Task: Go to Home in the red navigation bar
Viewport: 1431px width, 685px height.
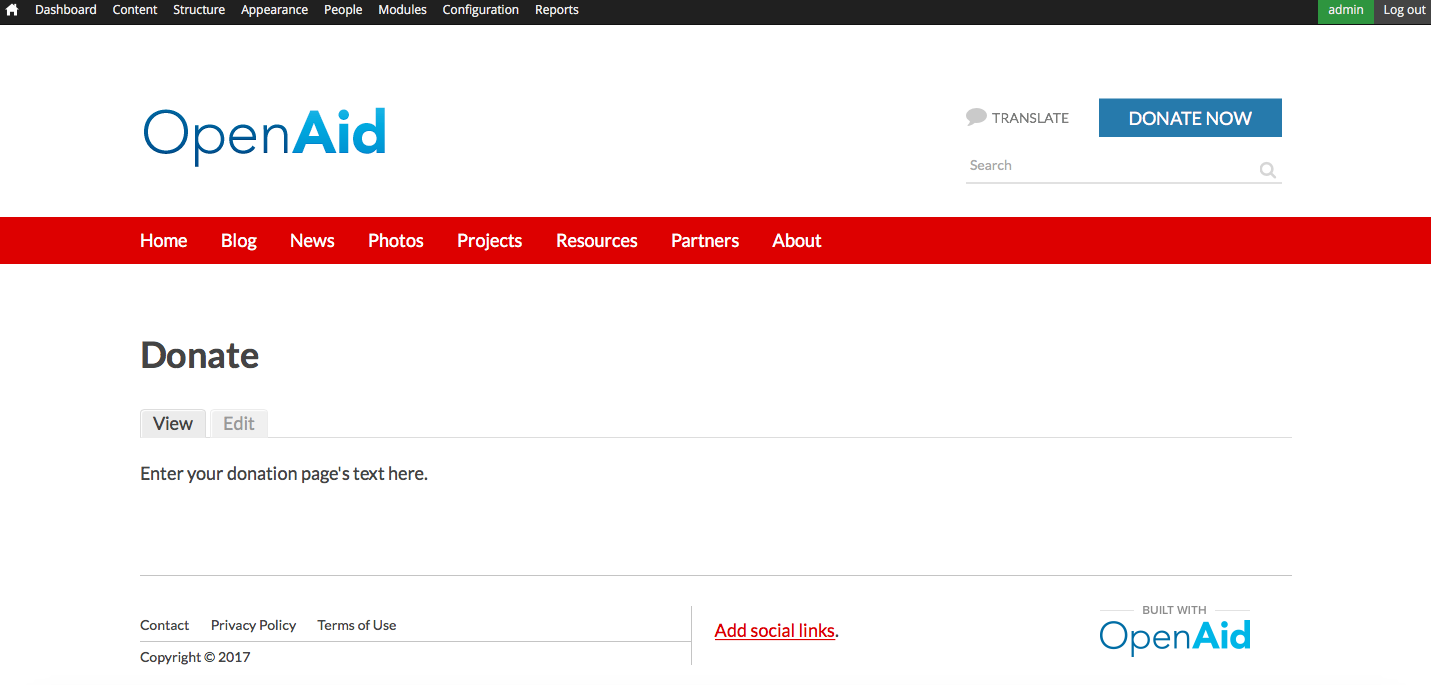Action: click(x=164, y=241)
